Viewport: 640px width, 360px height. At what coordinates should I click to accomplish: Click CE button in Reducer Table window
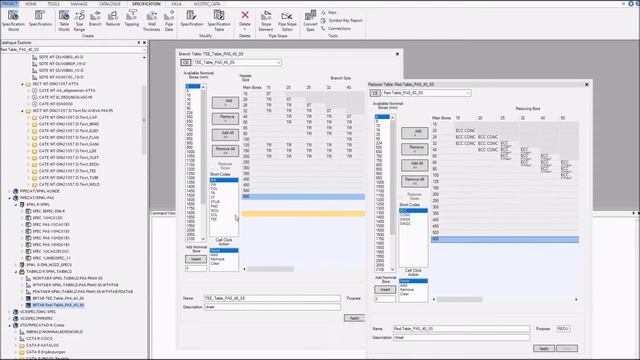click(375, 93)
